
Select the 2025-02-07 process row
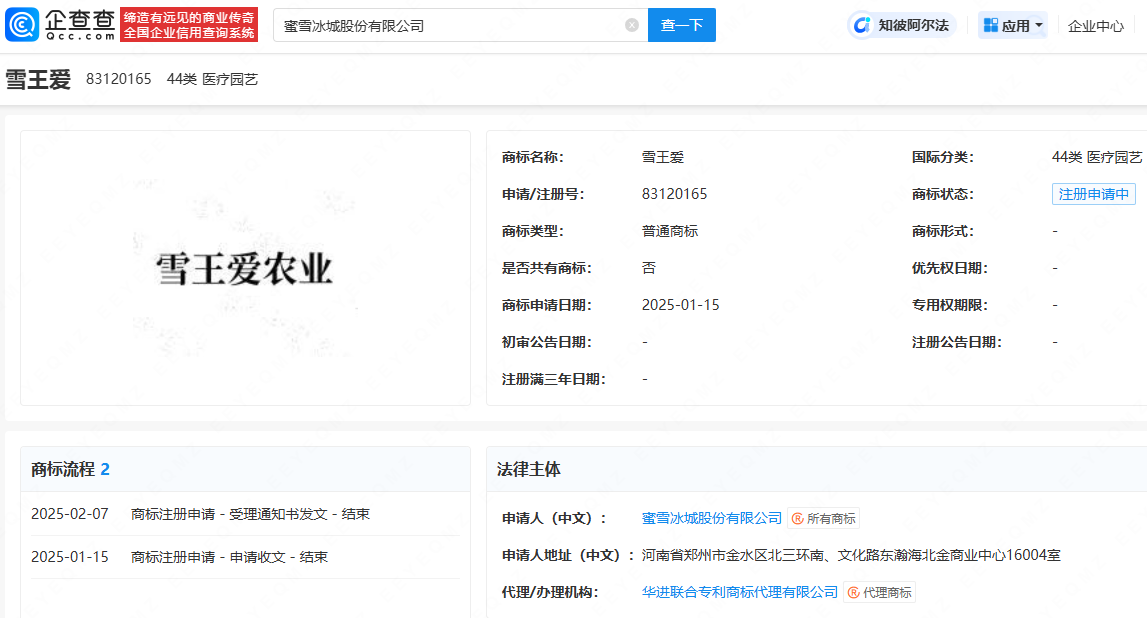click(x=245, y=514)
